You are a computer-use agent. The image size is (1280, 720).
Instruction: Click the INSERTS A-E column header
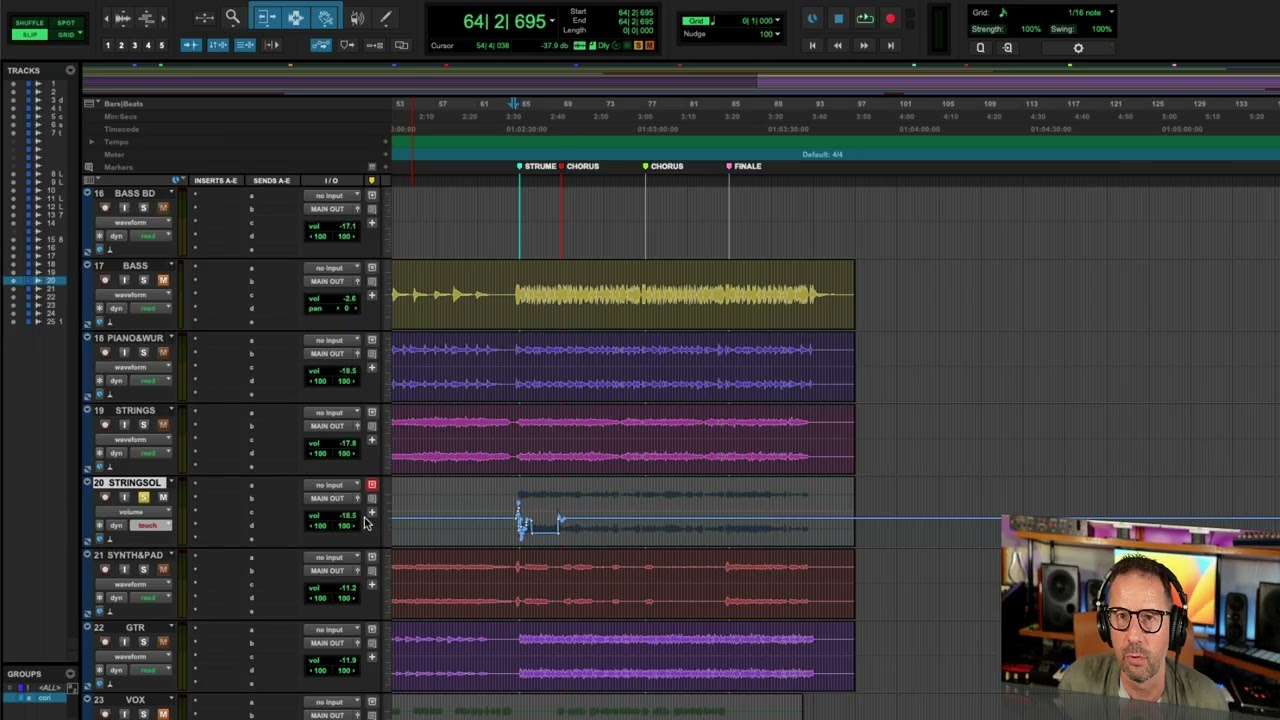[x=216, y=181]
